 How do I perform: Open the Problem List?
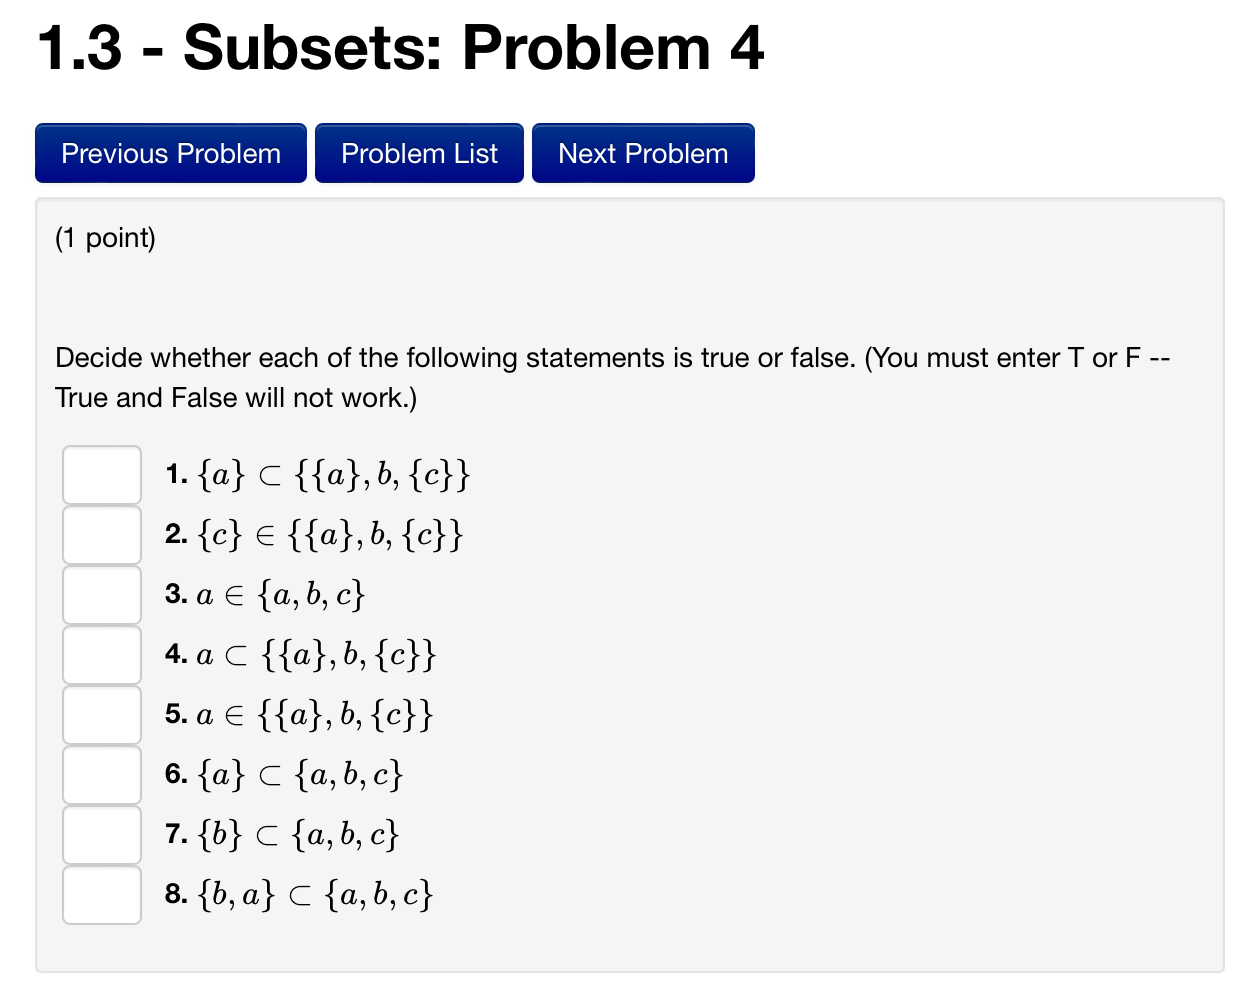(x=418, y=153)
